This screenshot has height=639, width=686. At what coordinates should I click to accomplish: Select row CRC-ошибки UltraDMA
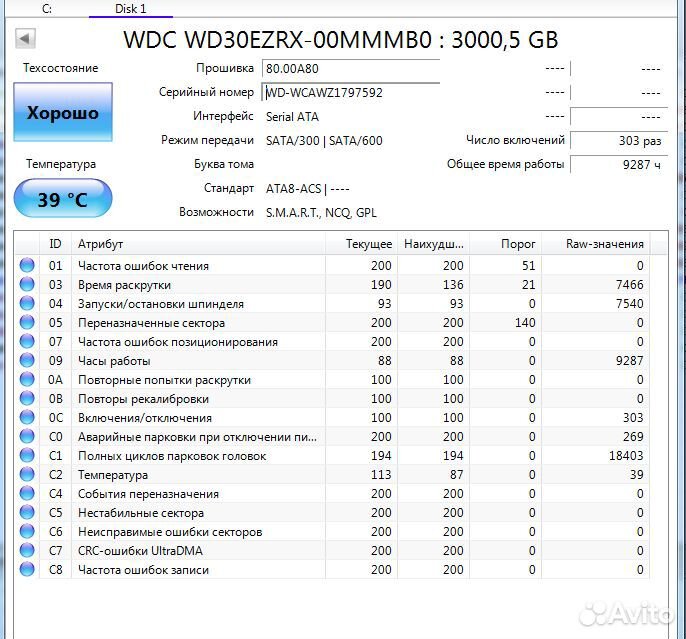(x=332, y=550)
